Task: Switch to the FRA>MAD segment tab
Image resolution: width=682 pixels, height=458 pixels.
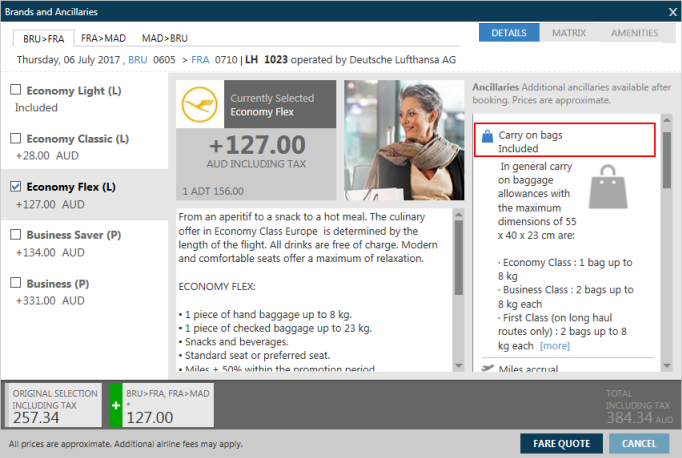Action: (103, 37)
